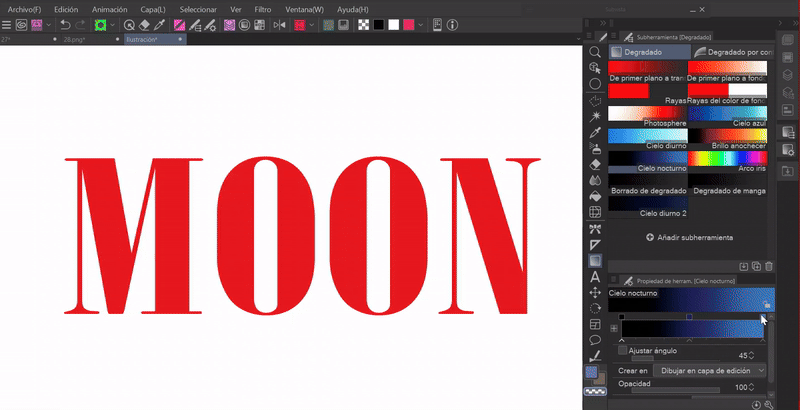
Task: Select the Correct line tool
Action: tap(595, 356)
